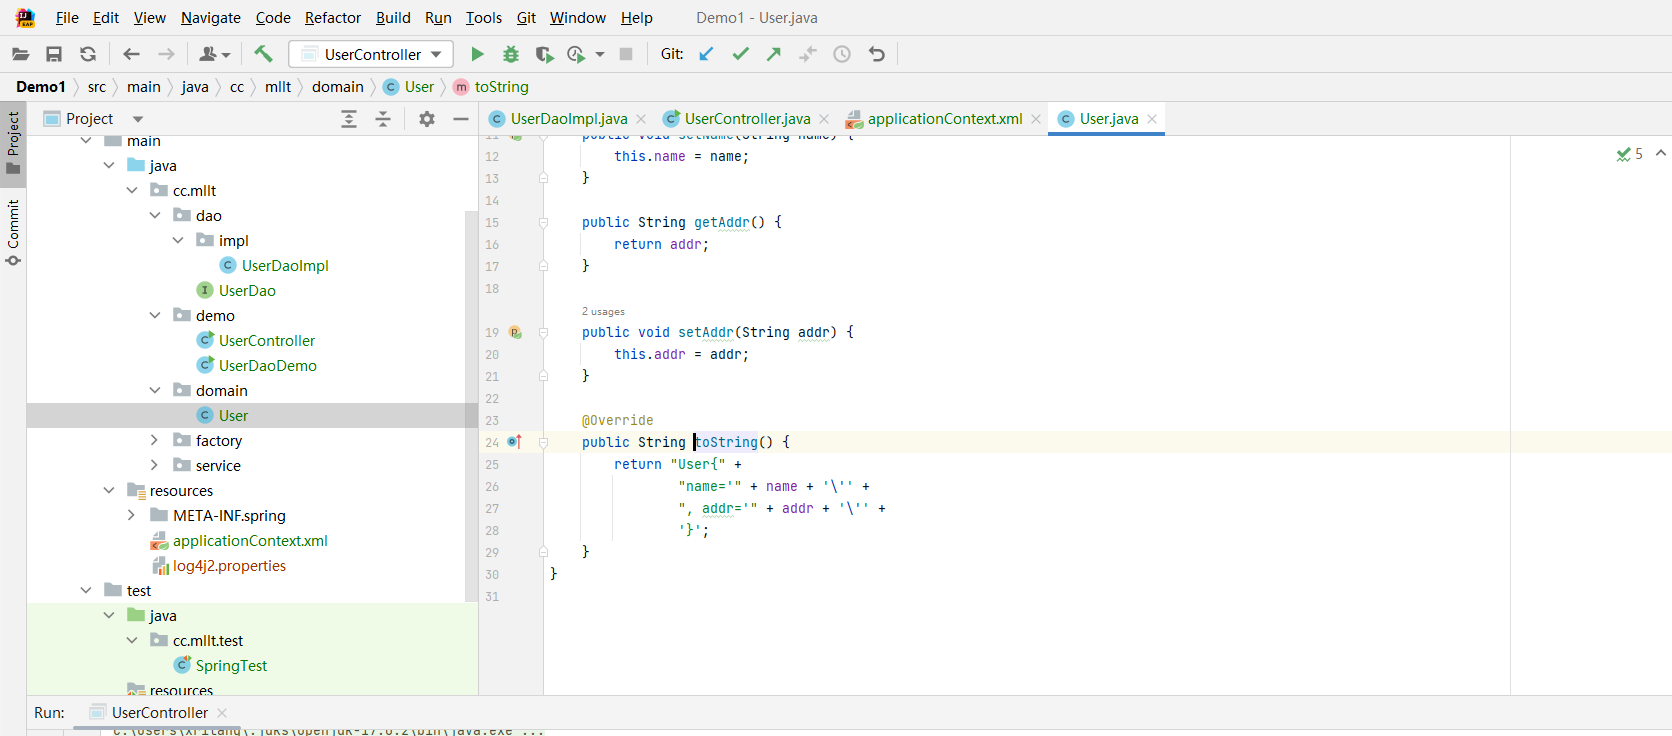Screen dimensions: 1672x736
Task: Click Collapse All in Project panel
Action: click(x=383, y=119)
